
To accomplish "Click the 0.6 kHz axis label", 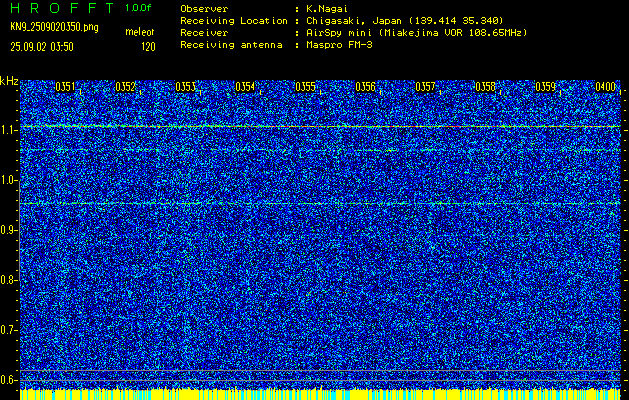I will tap(8, 380).
